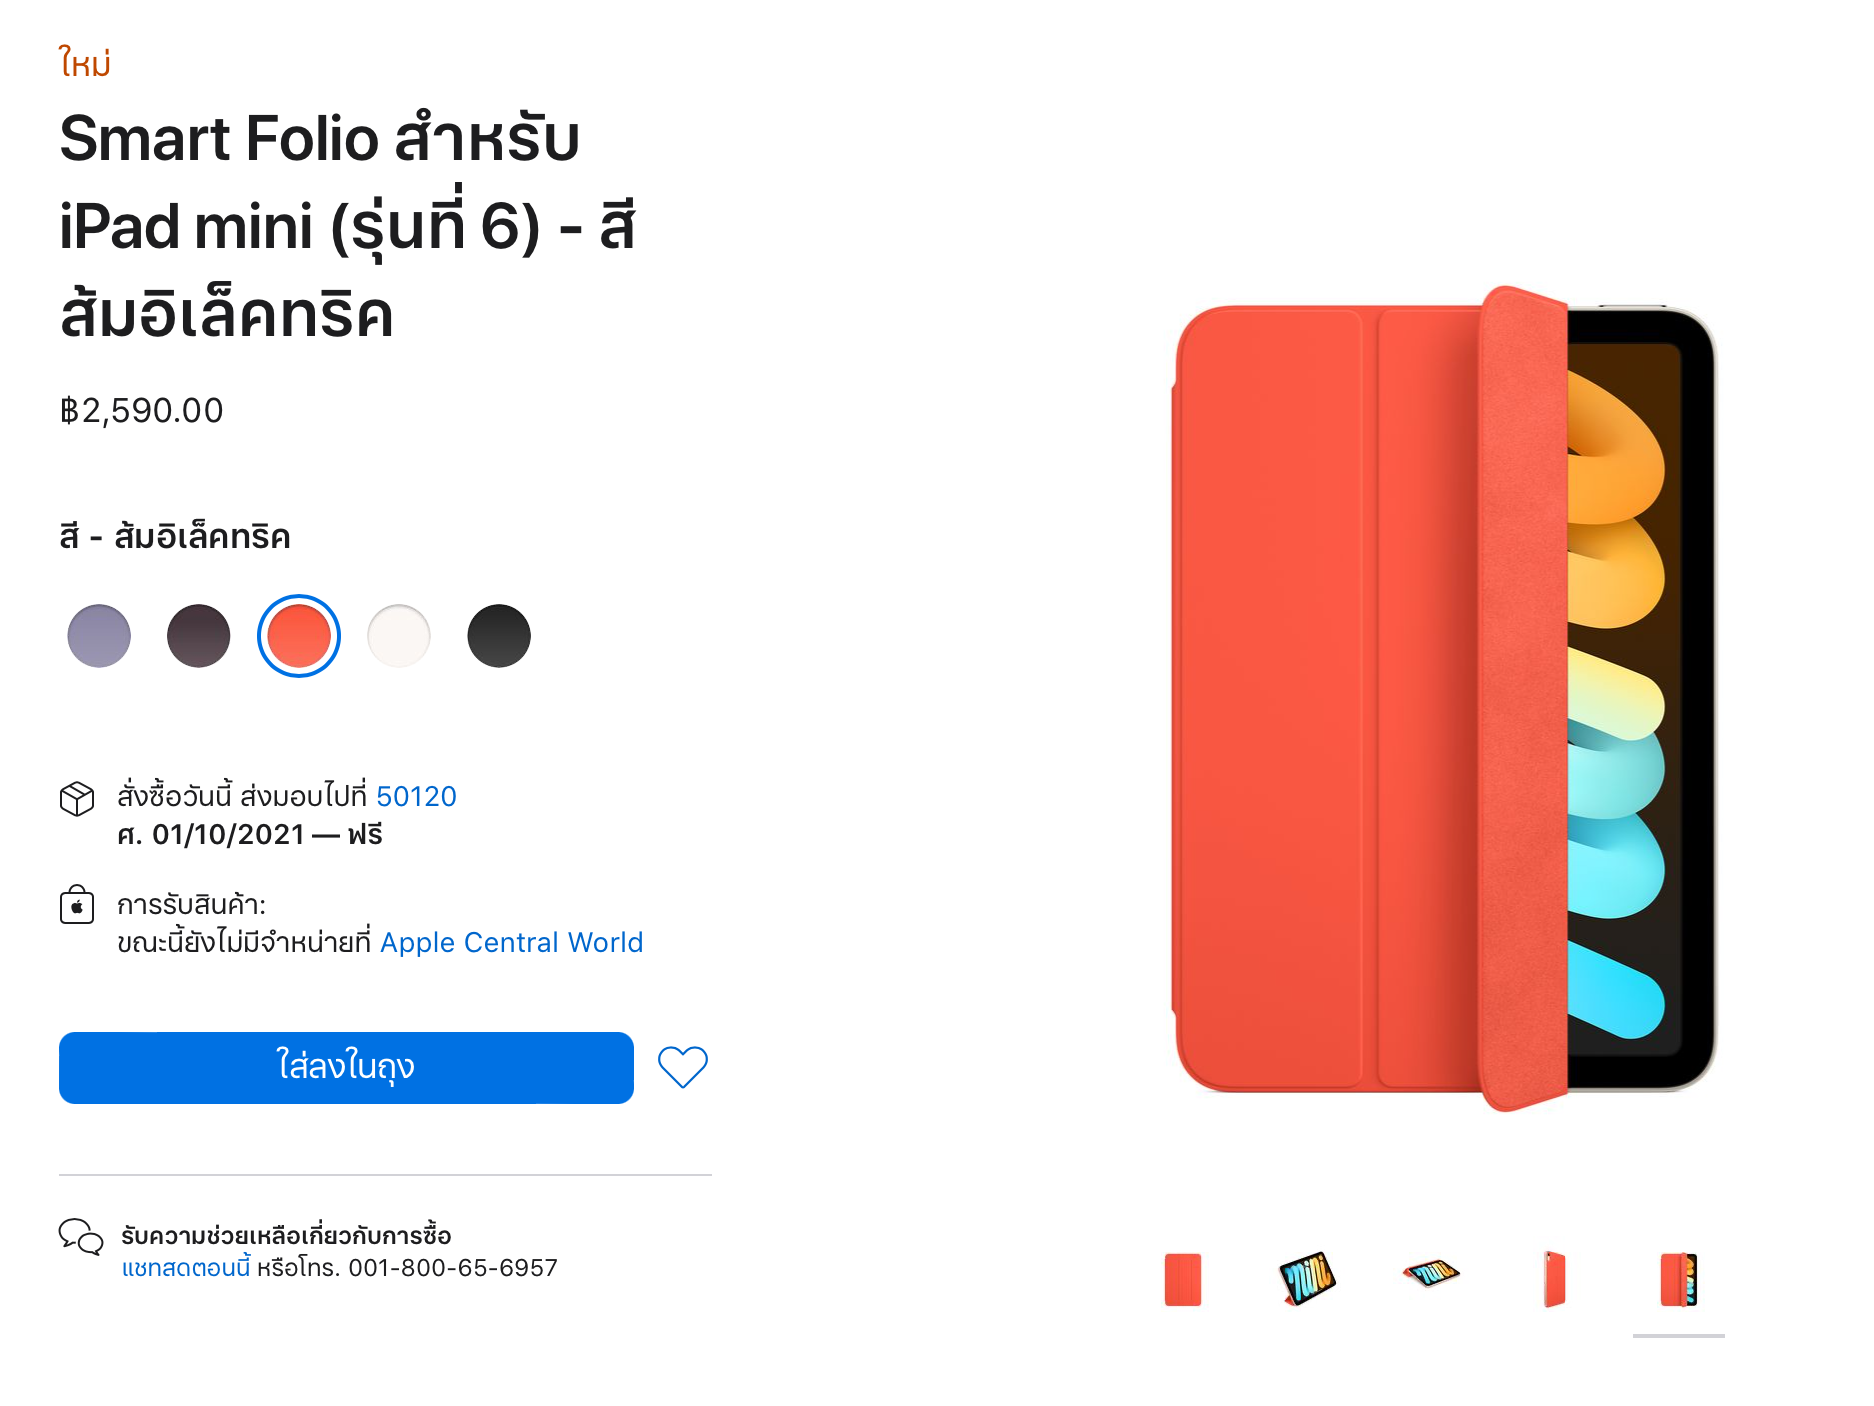Add the Smart Folio to the bag

coord(346,1067)
